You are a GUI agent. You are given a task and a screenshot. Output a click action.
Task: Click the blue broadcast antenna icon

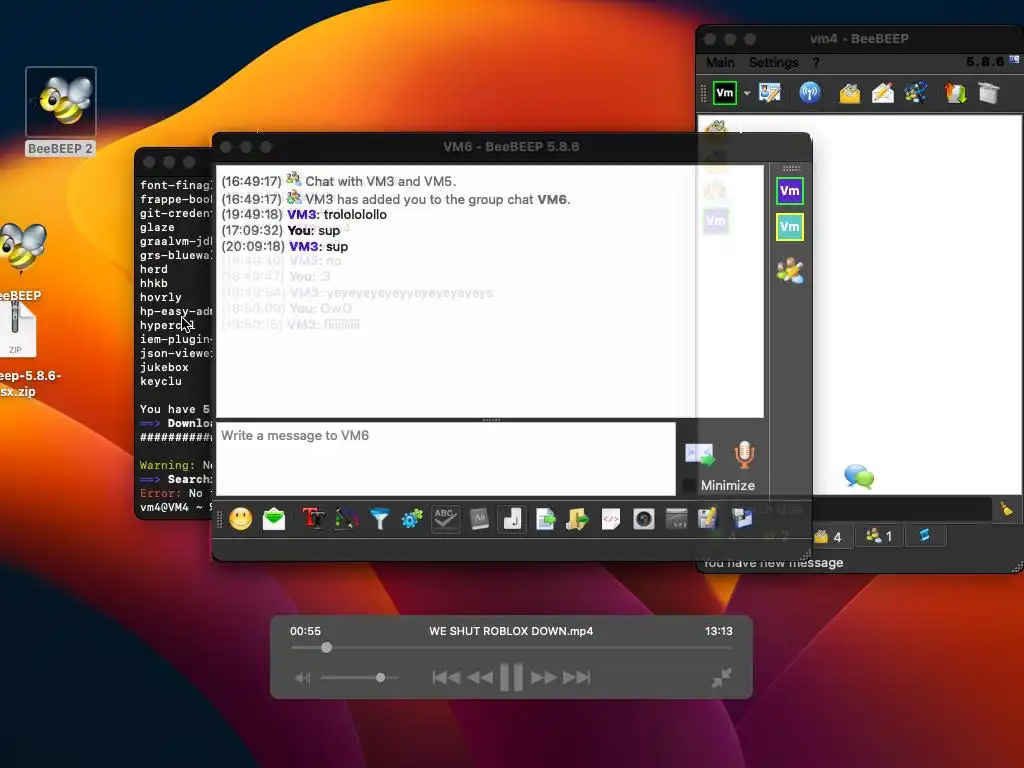(x=810, y=93)
